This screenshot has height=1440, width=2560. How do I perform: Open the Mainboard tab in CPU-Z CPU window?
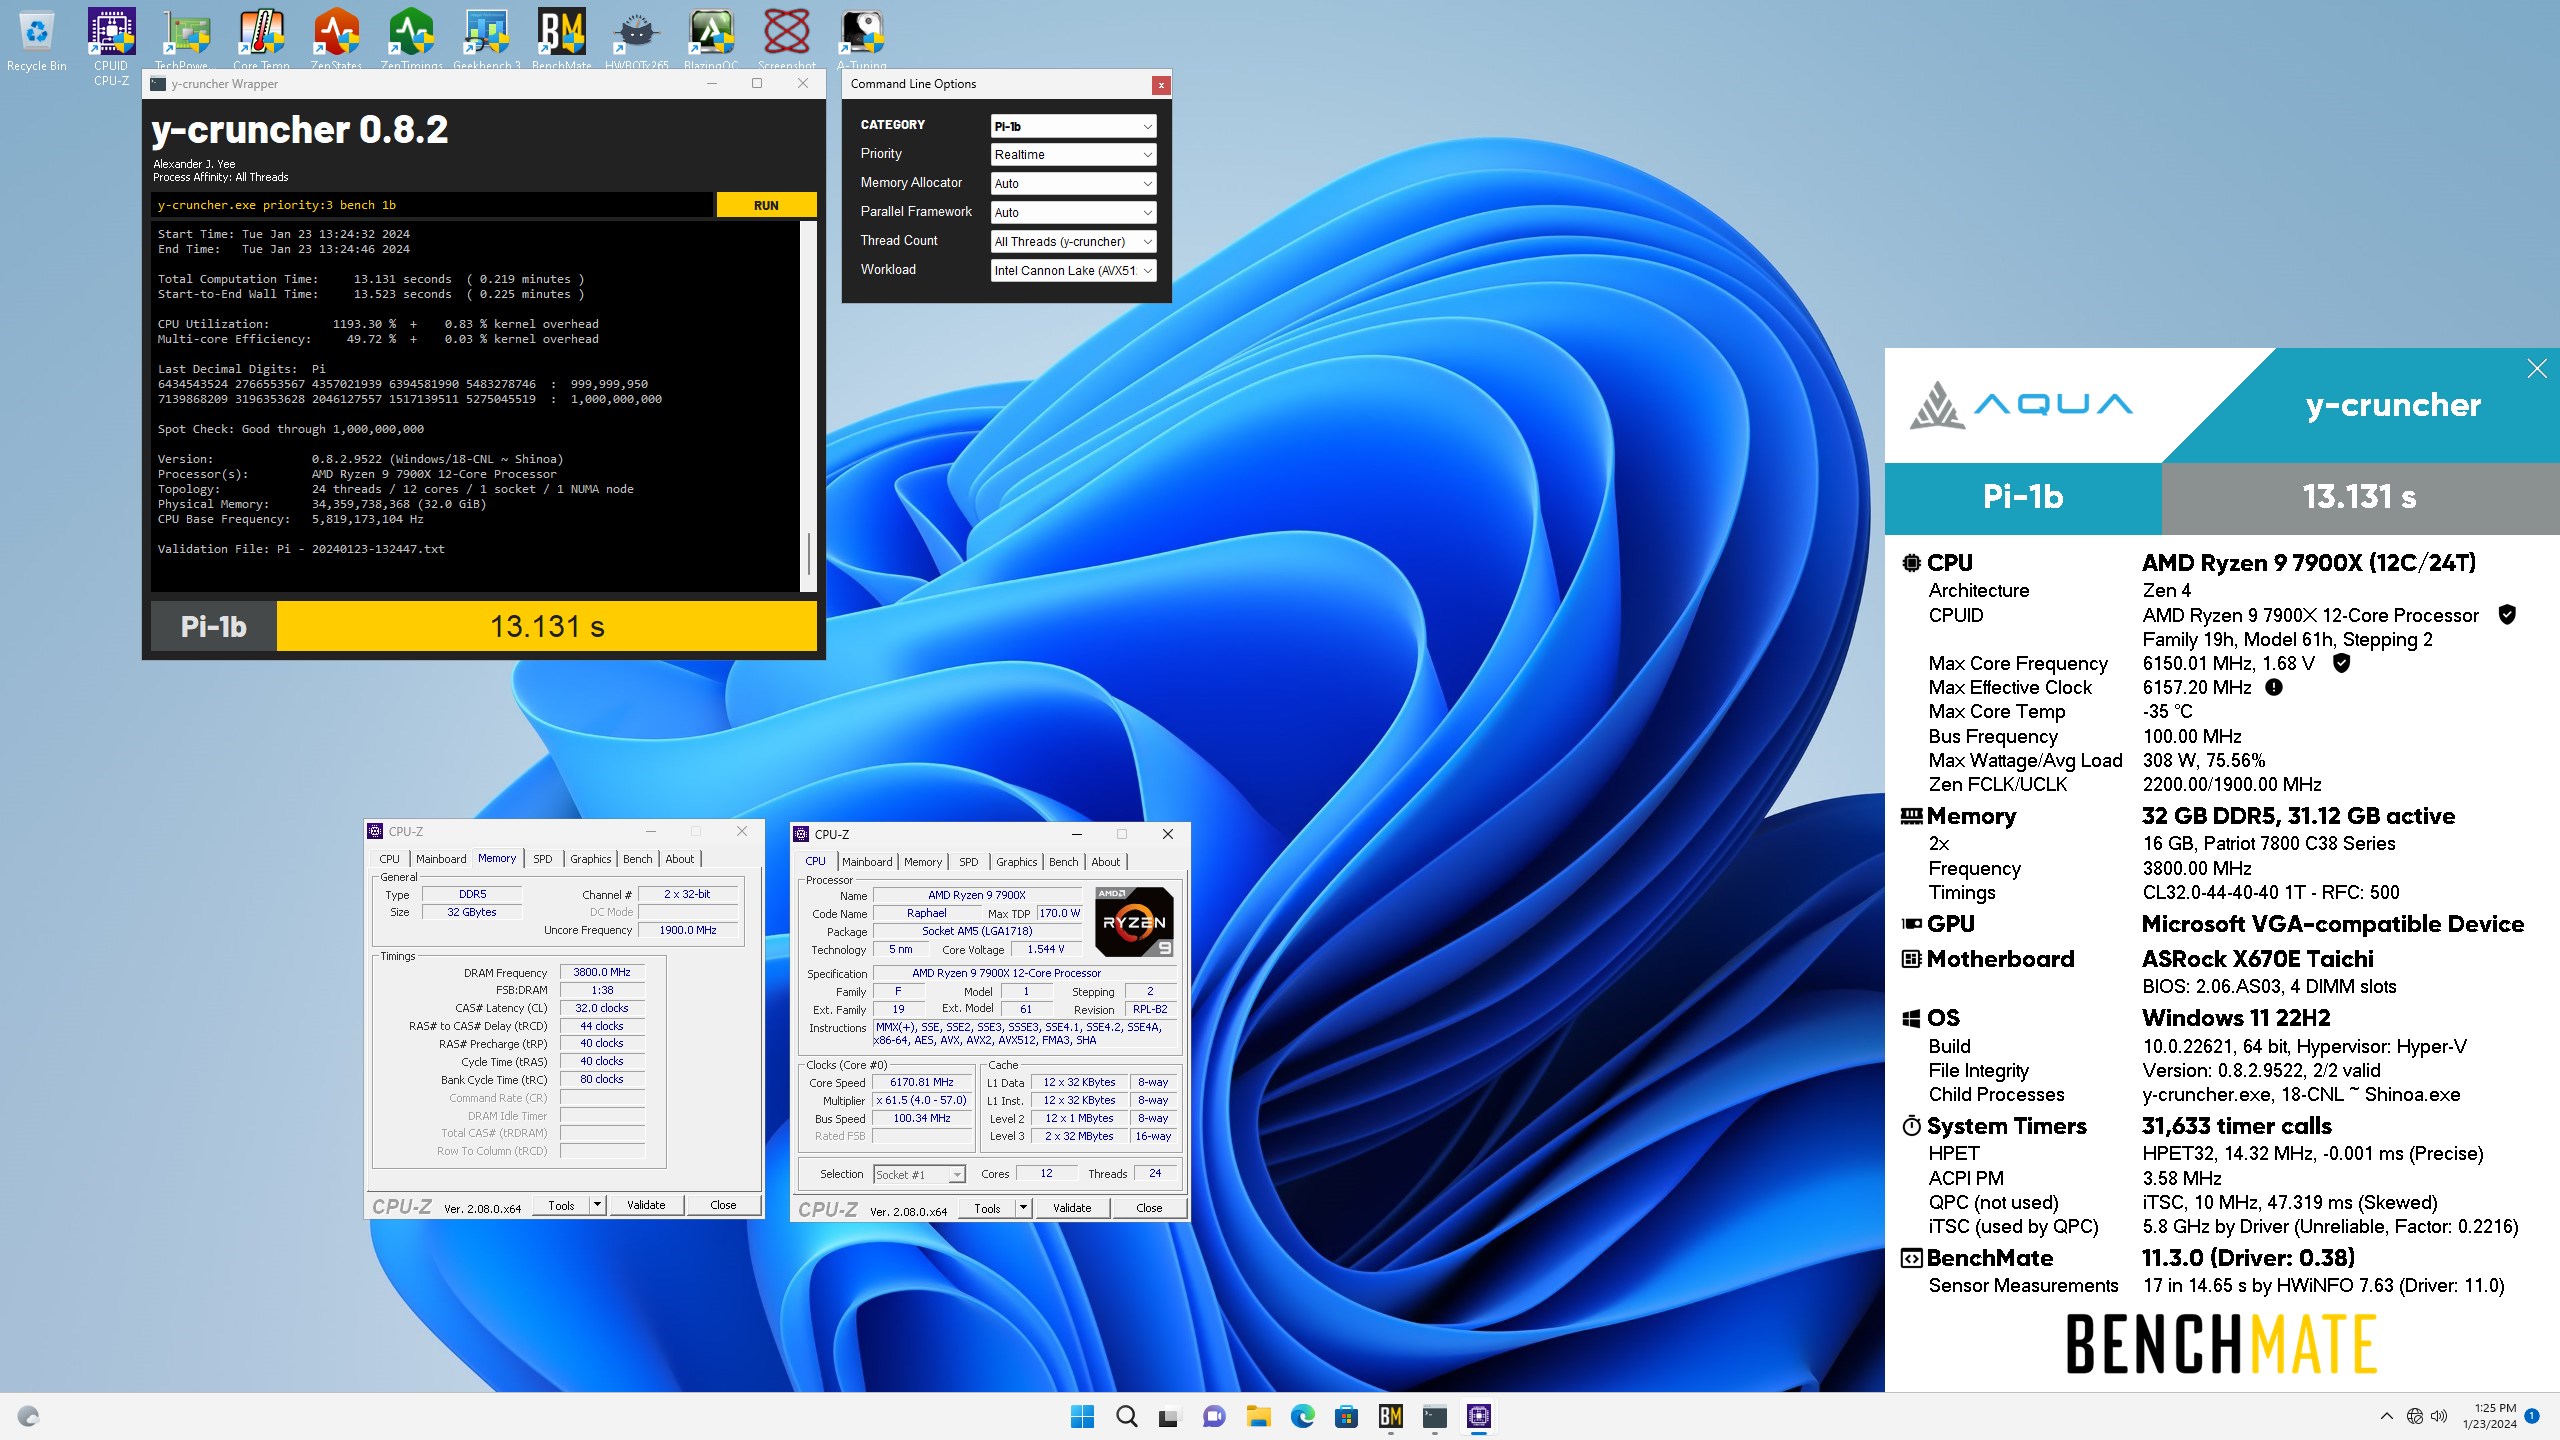coord(867,862)
